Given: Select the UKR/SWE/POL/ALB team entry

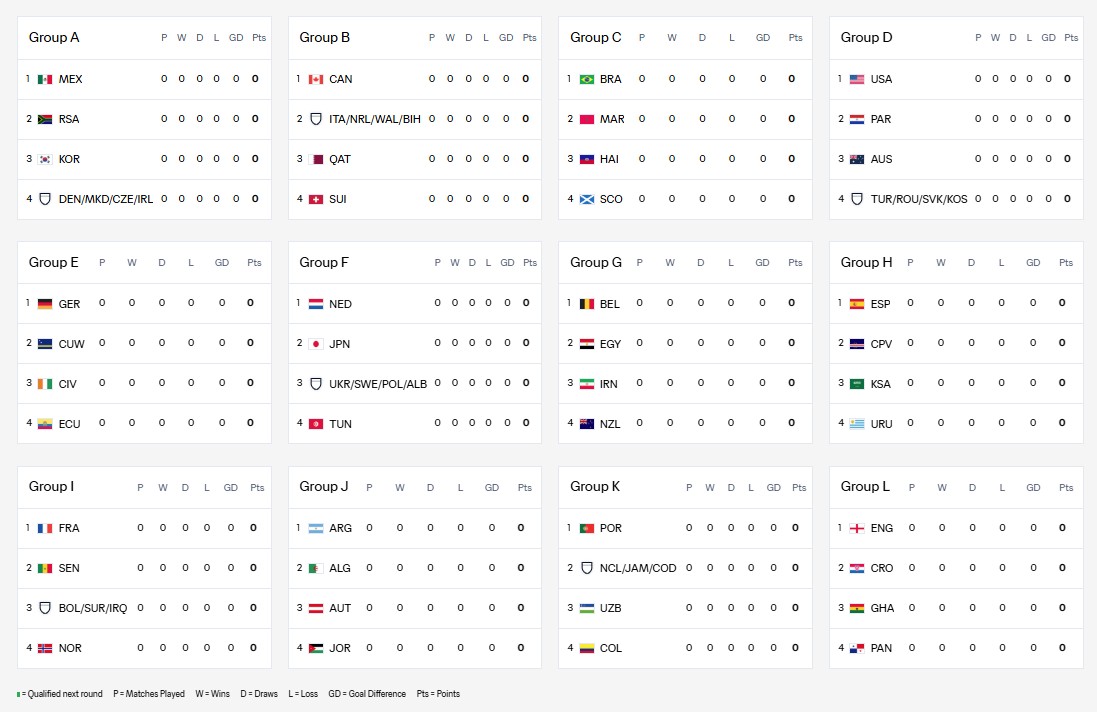Looking at the screenshot, I should point(377,384).
